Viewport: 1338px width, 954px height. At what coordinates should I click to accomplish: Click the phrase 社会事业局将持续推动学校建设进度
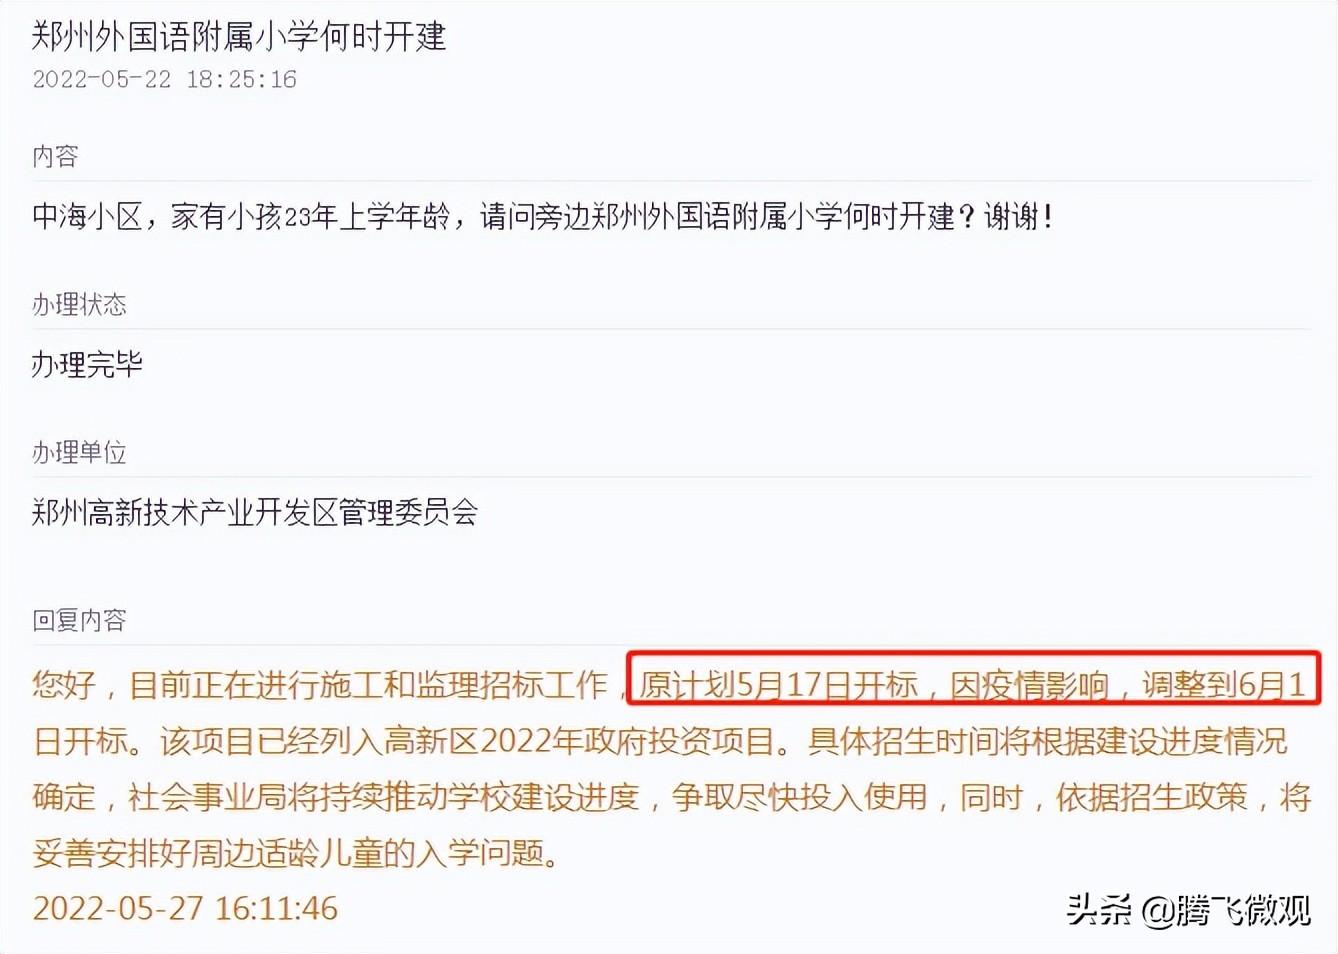pos(384,797)
